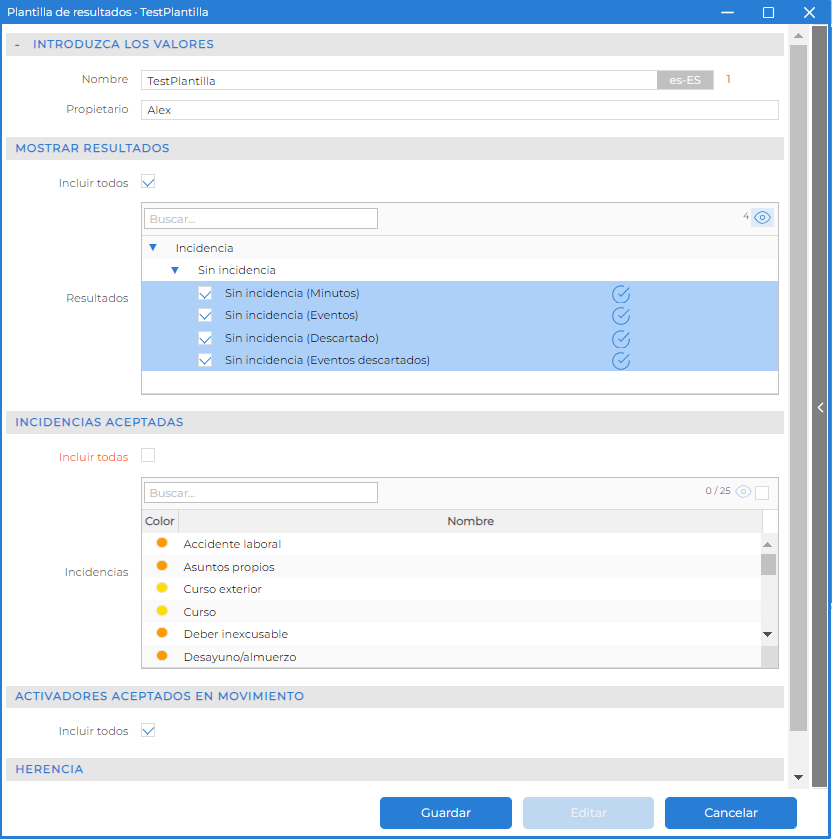Image resolution: width=832 pixels, height=839 pixels.
Task: Select the Asuntos propios row
Action: point(452,567)
